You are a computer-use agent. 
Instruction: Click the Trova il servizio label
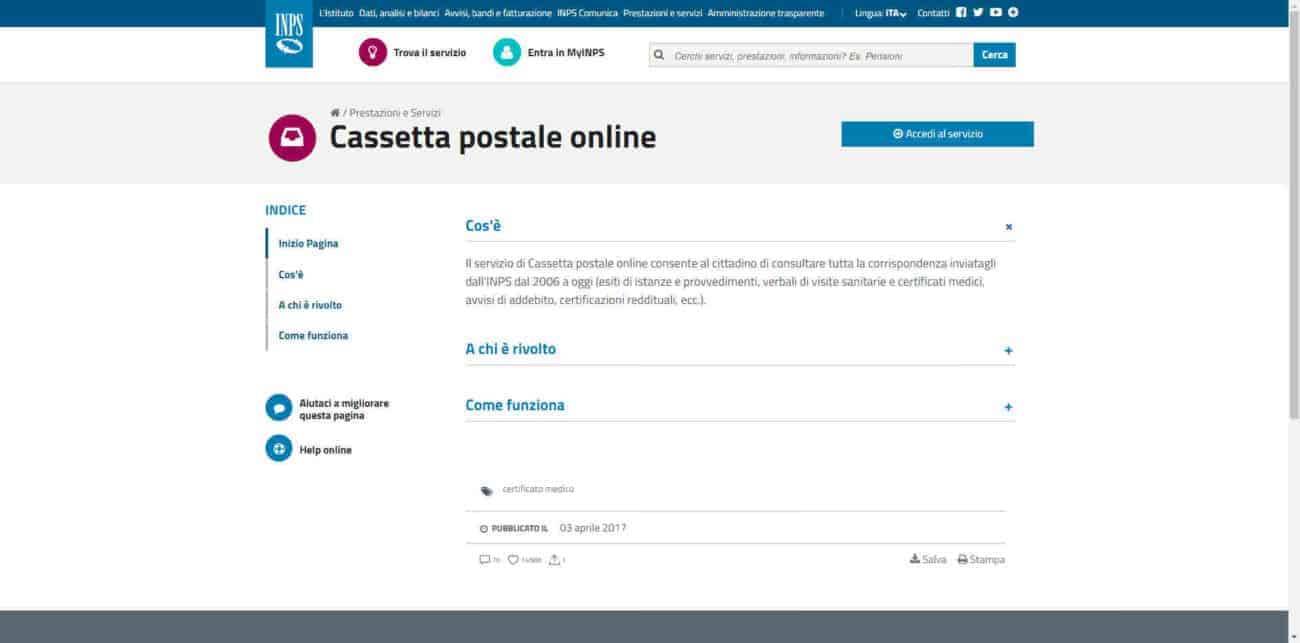[430, 53]
